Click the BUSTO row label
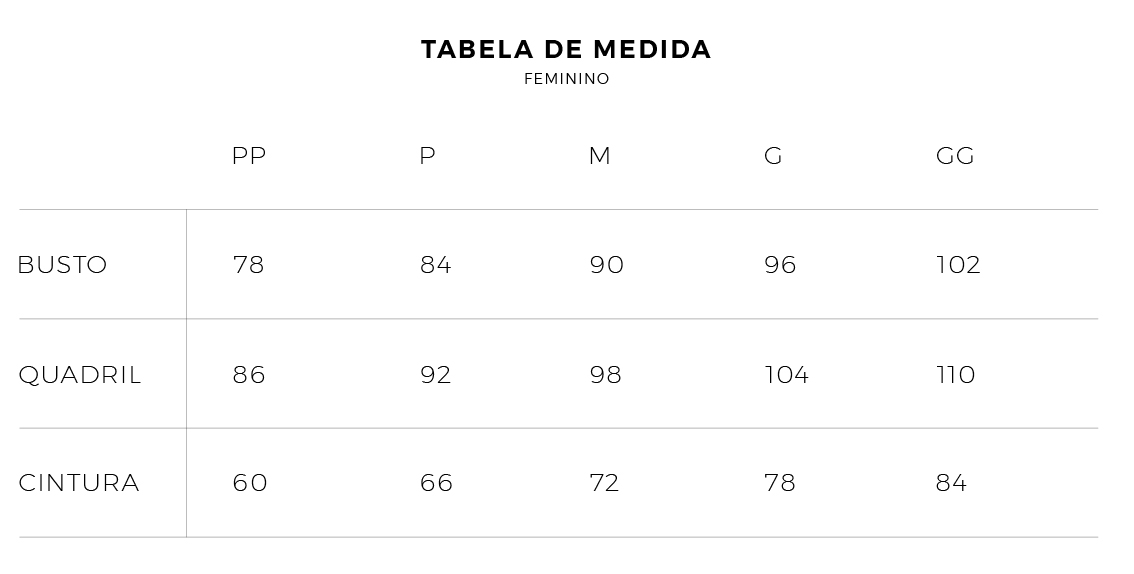The height and width of the screenshot is (574, 1134). [x=63, y=265]
